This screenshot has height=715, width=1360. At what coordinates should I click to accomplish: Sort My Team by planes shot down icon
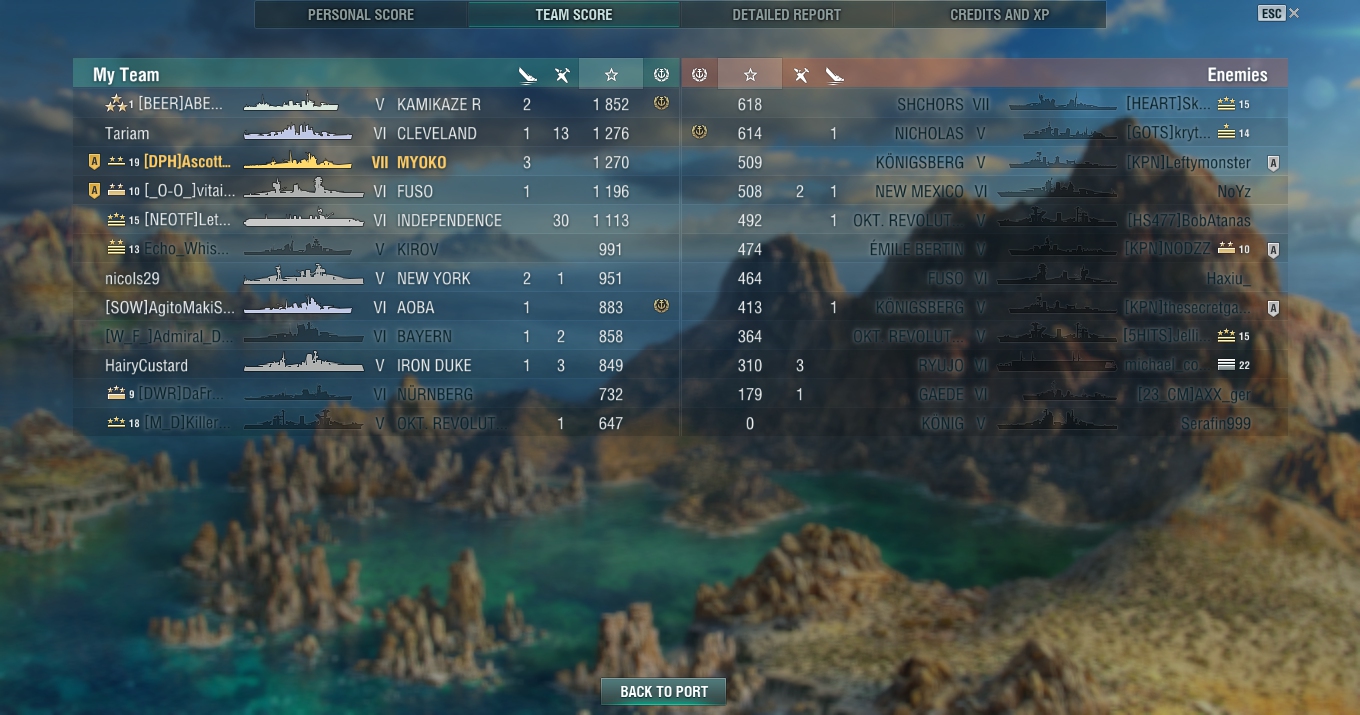tap(562, 75)
